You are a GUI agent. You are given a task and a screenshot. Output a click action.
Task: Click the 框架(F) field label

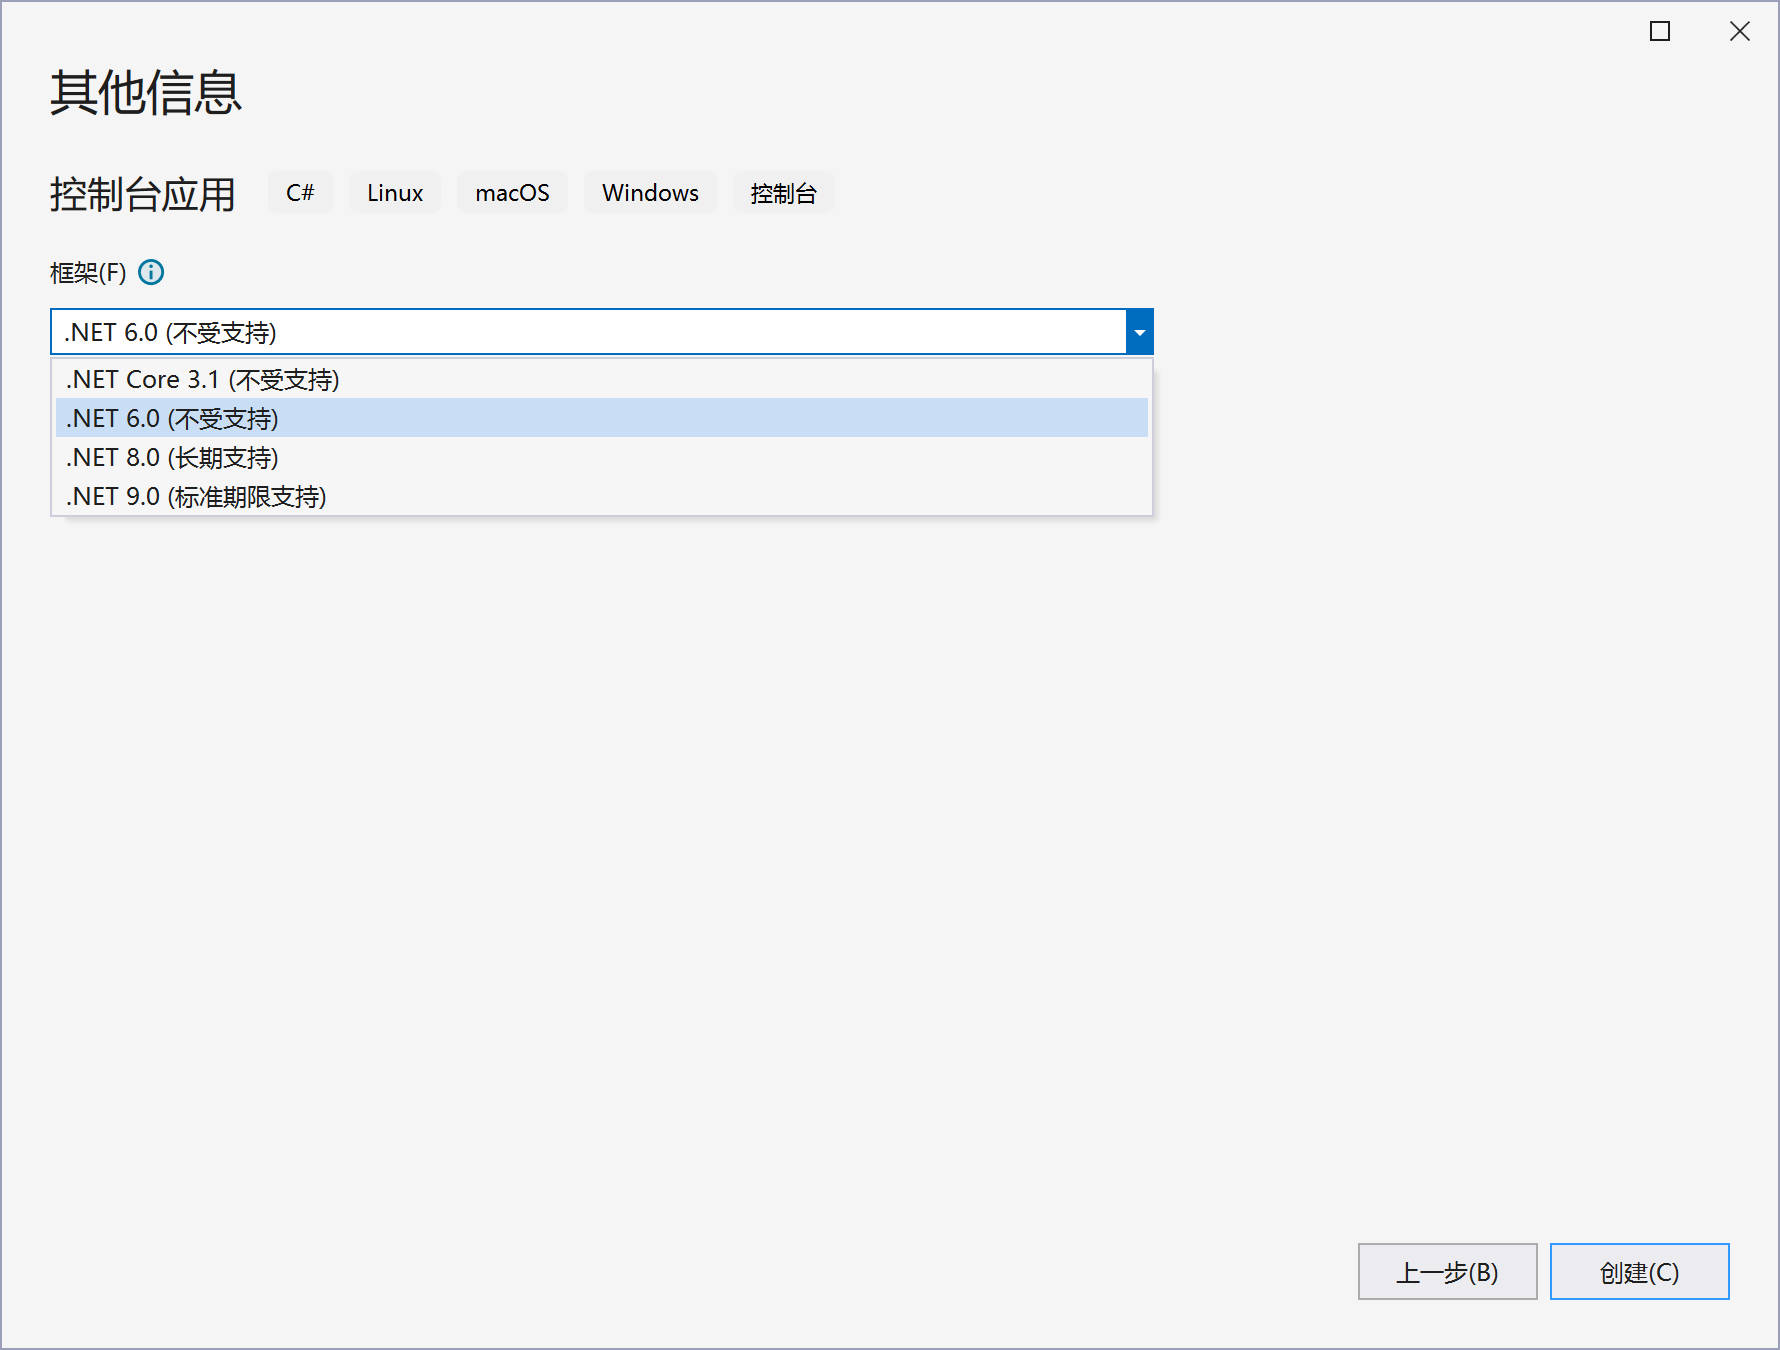(x=88, y=273)
